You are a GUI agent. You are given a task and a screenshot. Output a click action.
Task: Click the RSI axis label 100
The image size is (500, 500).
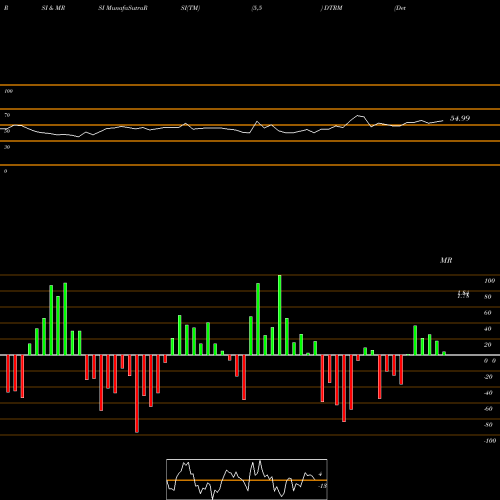(8, 91)
